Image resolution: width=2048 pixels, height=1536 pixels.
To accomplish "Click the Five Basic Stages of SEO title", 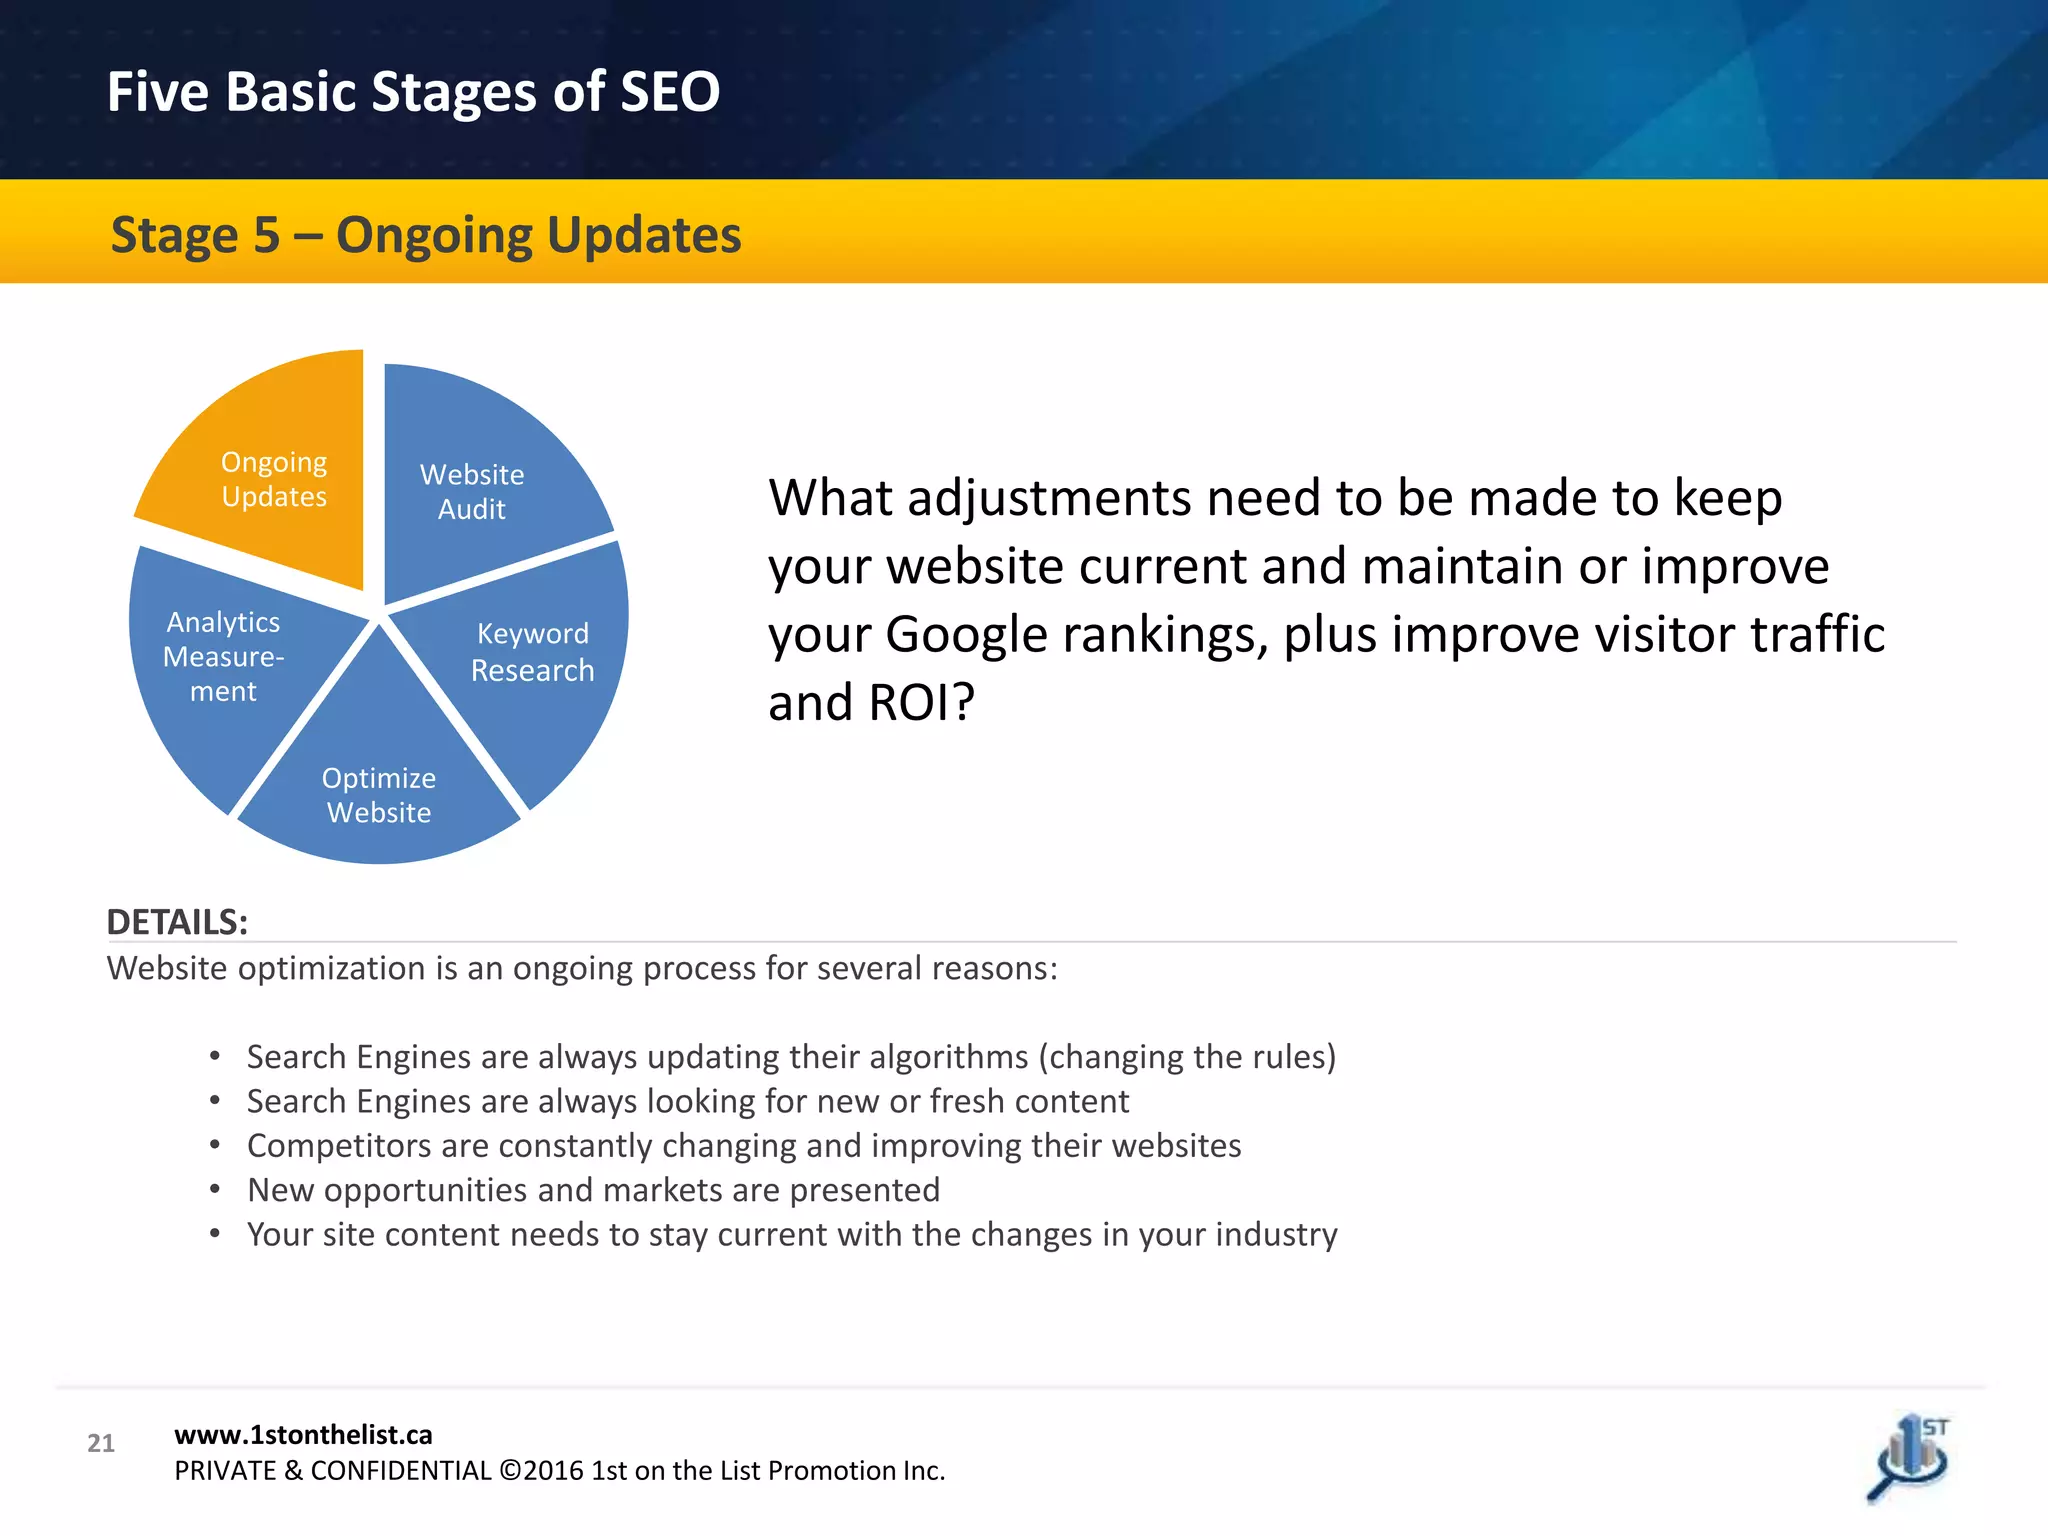I will click(x=413, y=92).
